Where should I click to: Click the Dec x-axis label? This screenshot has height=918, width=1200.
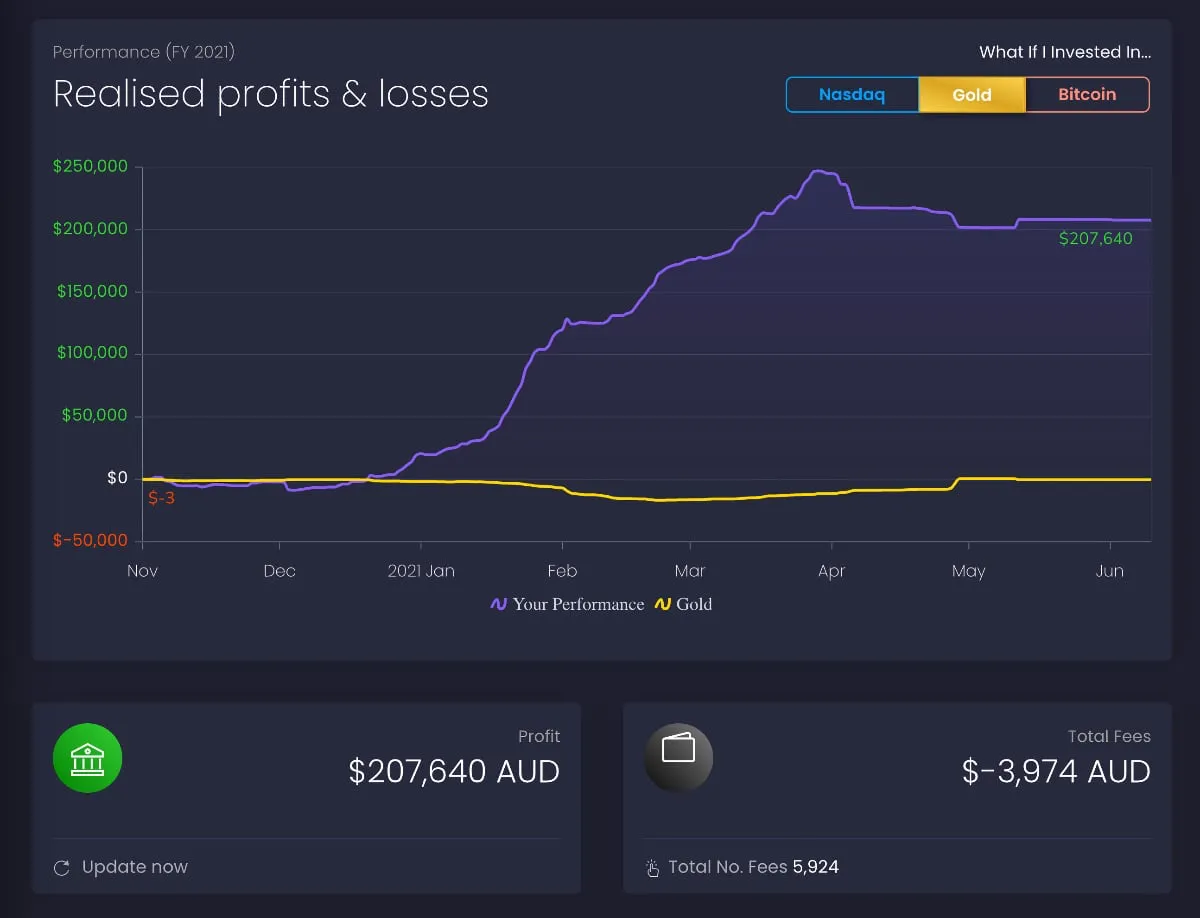(x=280, y=571)
